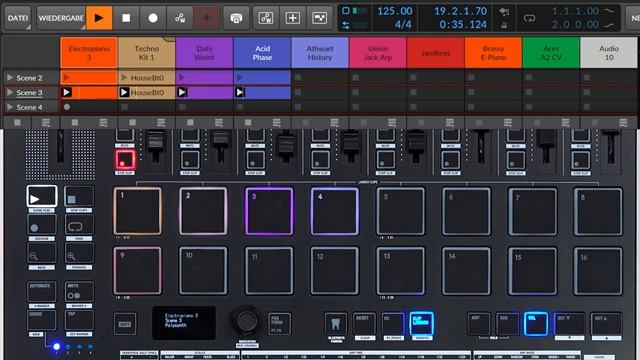Click blue lit Clip Launch button on controller
The image size is (640, 360).
[422, 324]
